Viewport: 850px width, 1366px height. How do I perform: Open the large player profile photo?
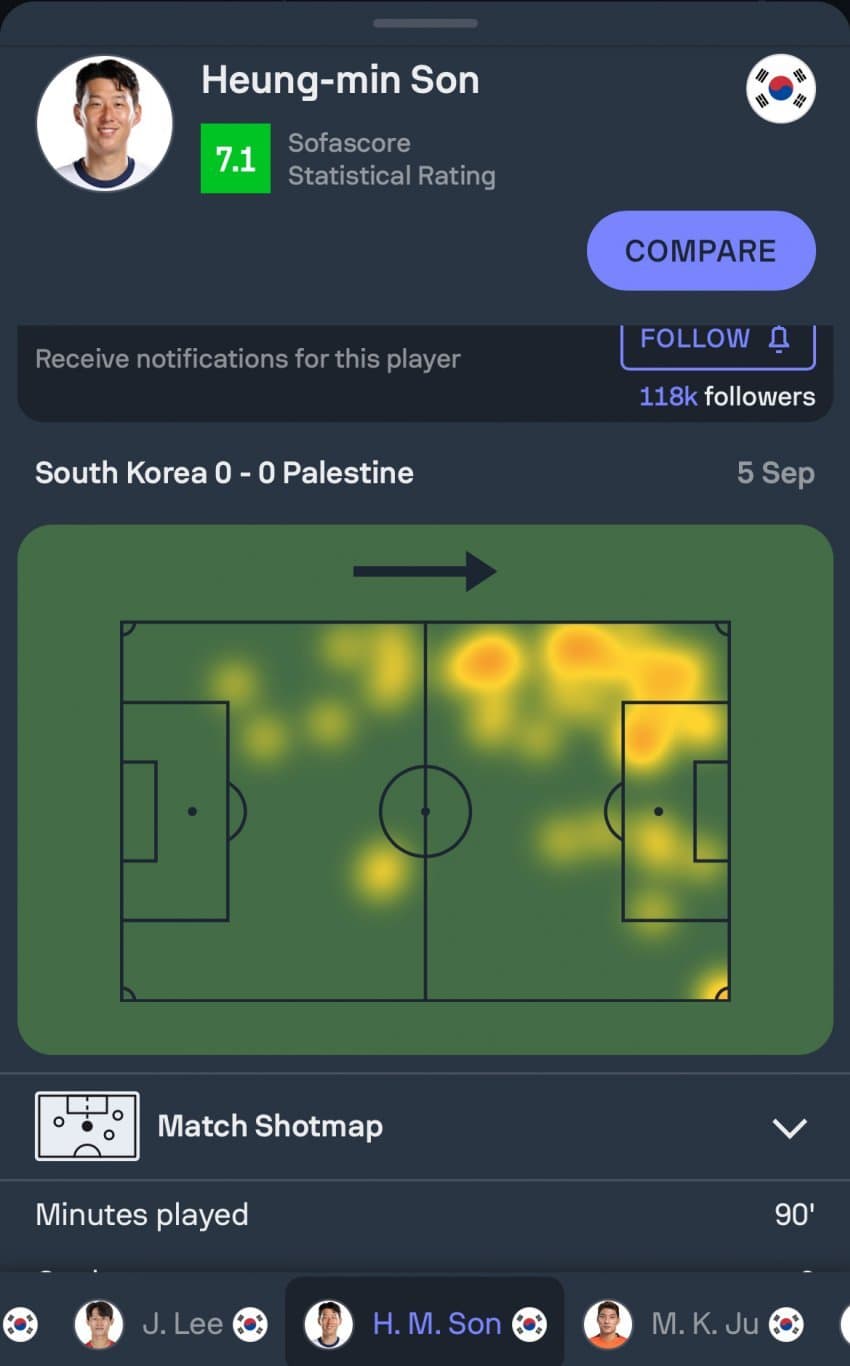pos(104,123)
